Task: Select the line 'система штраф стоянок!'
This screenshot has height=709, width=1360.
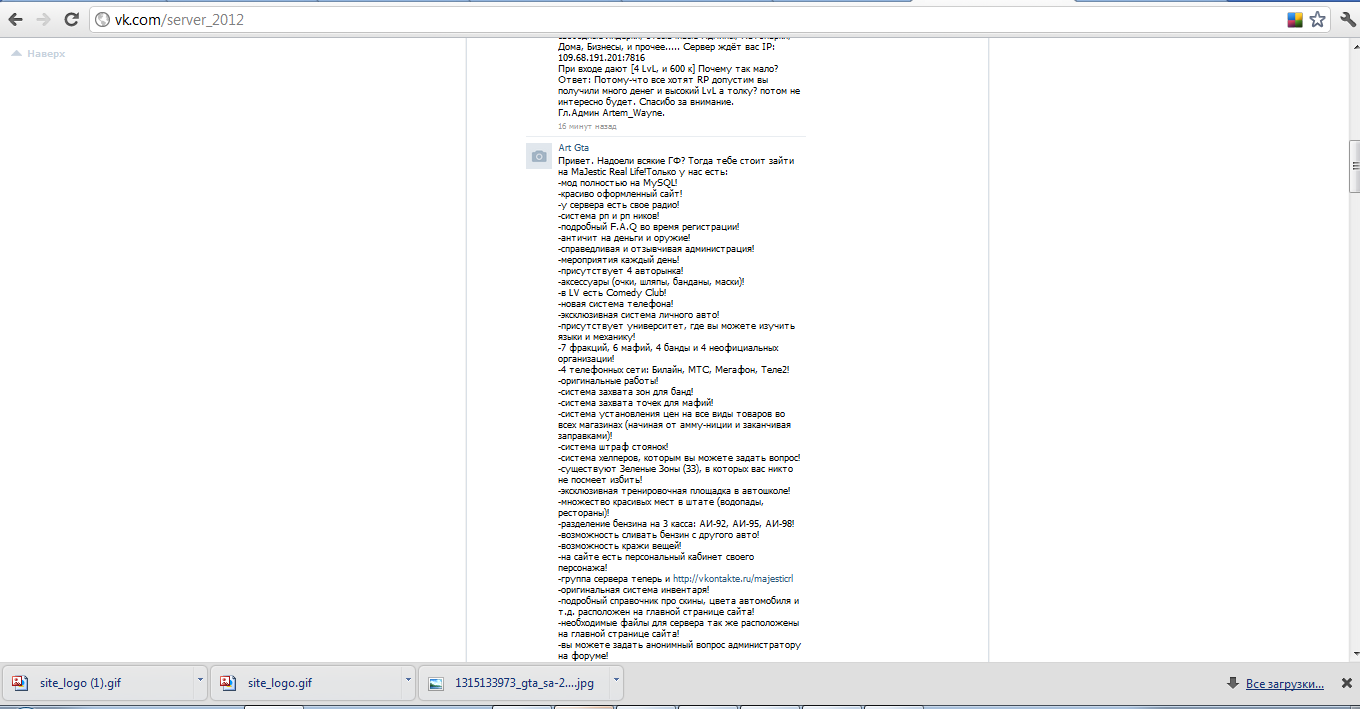Action: coord(614,446)
